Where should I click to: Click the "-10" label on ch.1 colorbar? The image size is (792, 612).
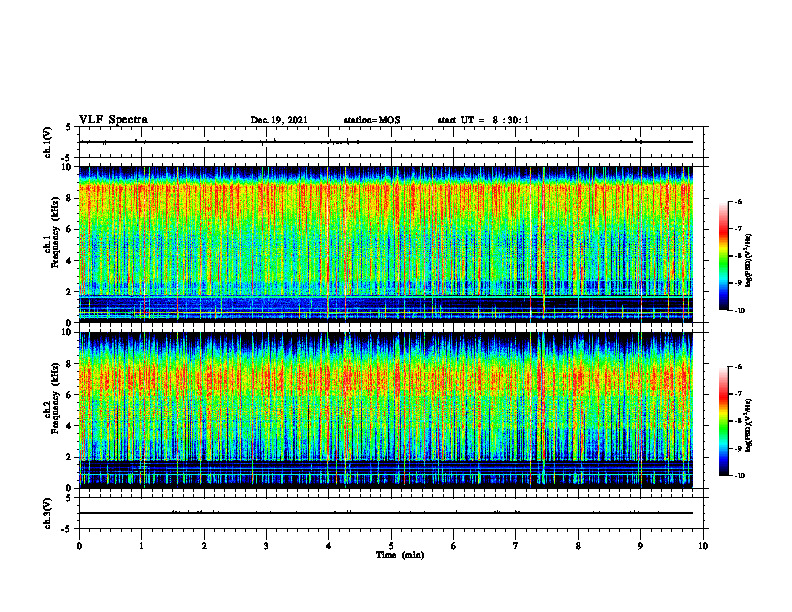(739, 311)
